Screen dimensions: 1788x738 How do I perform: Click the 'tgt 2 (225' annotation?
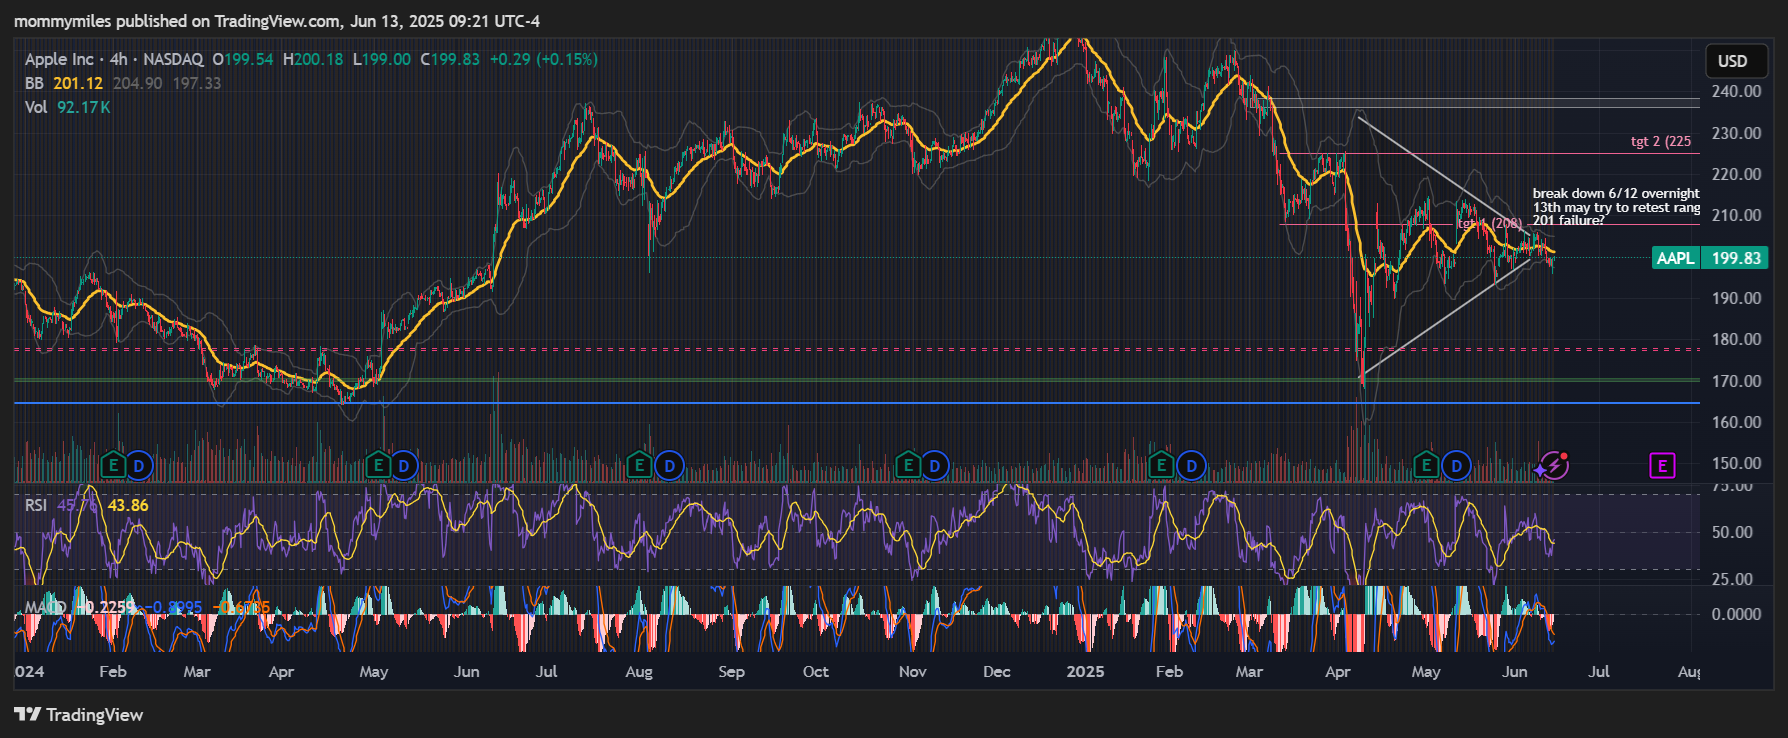[1661, 141]
